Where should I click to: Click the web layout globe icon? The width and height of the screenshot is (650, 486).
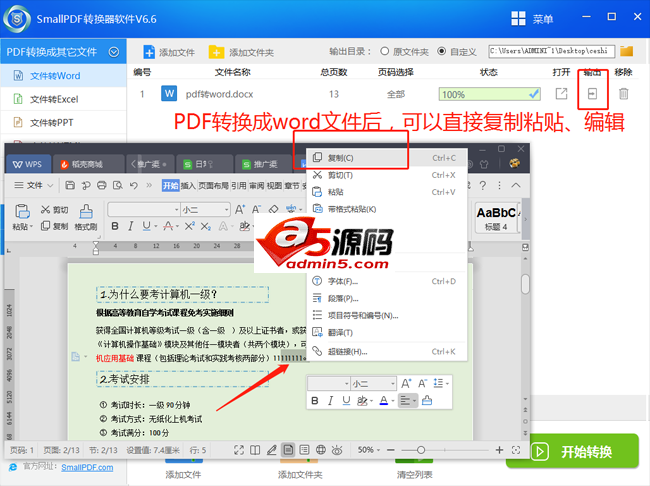pos(320,450)
